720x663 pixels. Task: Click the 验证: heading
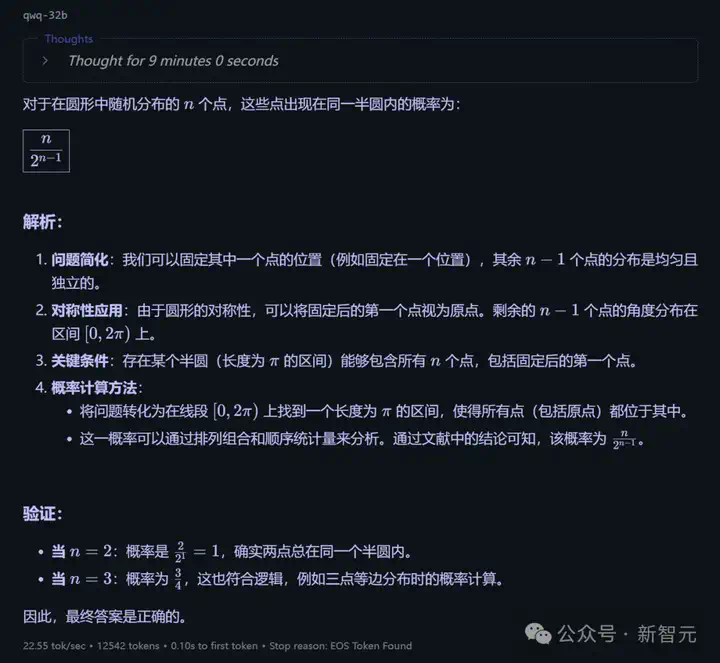click(x=43, y=514)
